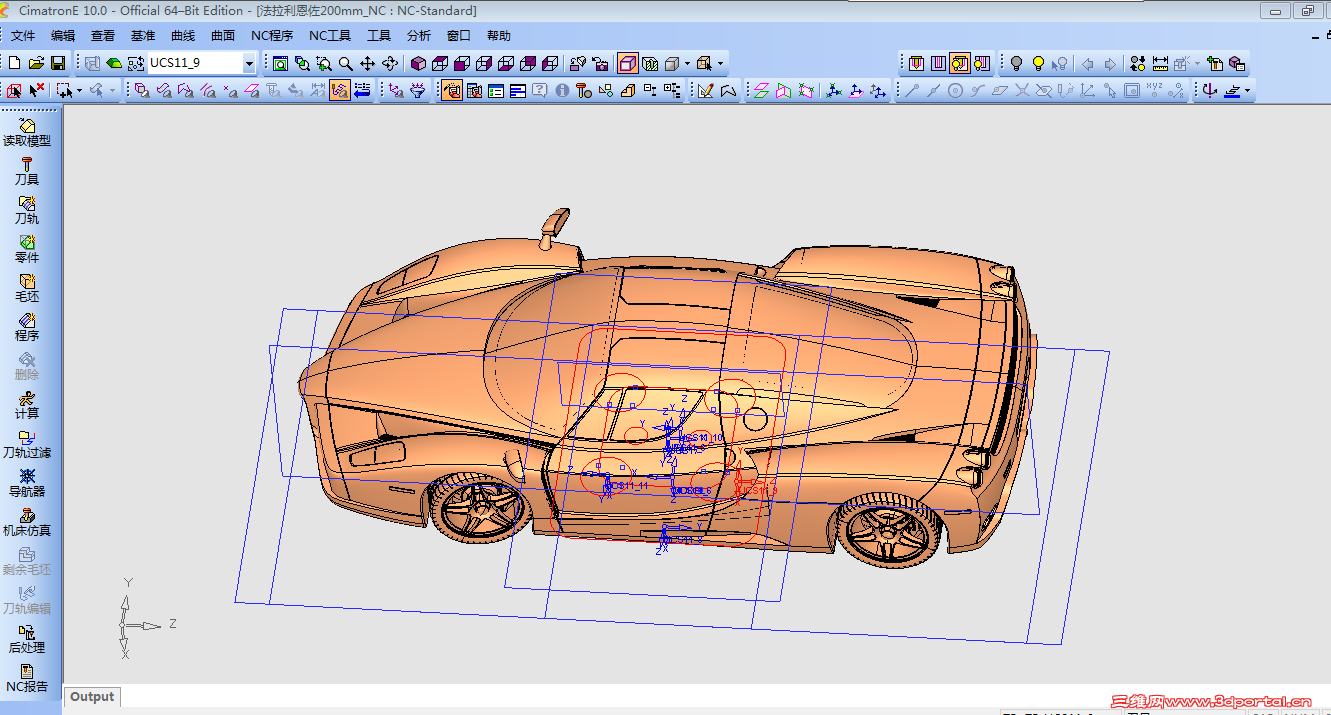
Task: Click the Save floppy disk icon
Action: (58, 63)
